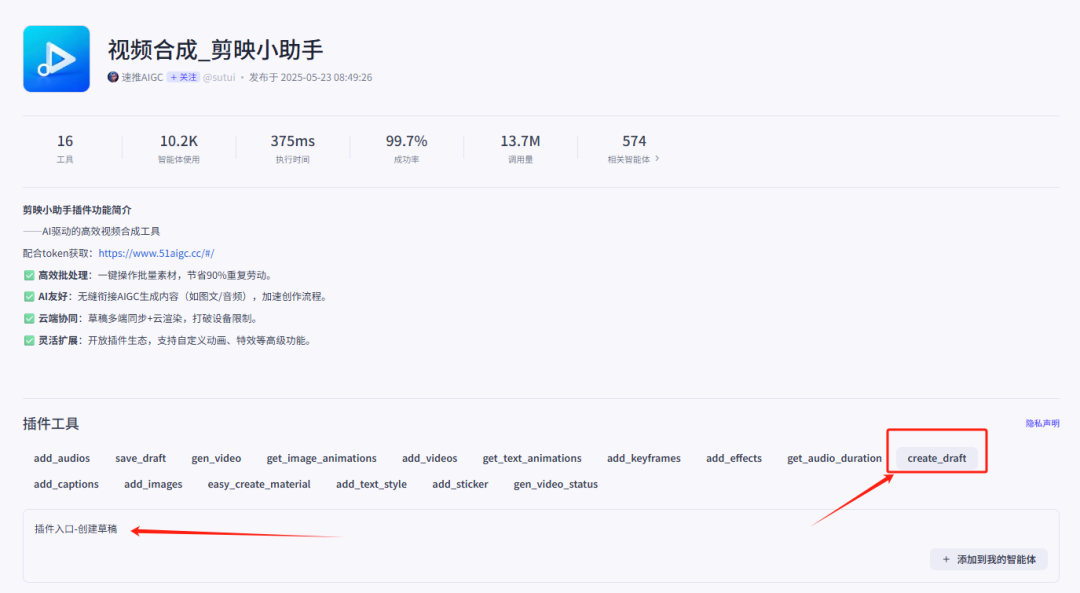Select the add_keyframes tool tab
Screen dimensions: 1080x593
point(643,458)
